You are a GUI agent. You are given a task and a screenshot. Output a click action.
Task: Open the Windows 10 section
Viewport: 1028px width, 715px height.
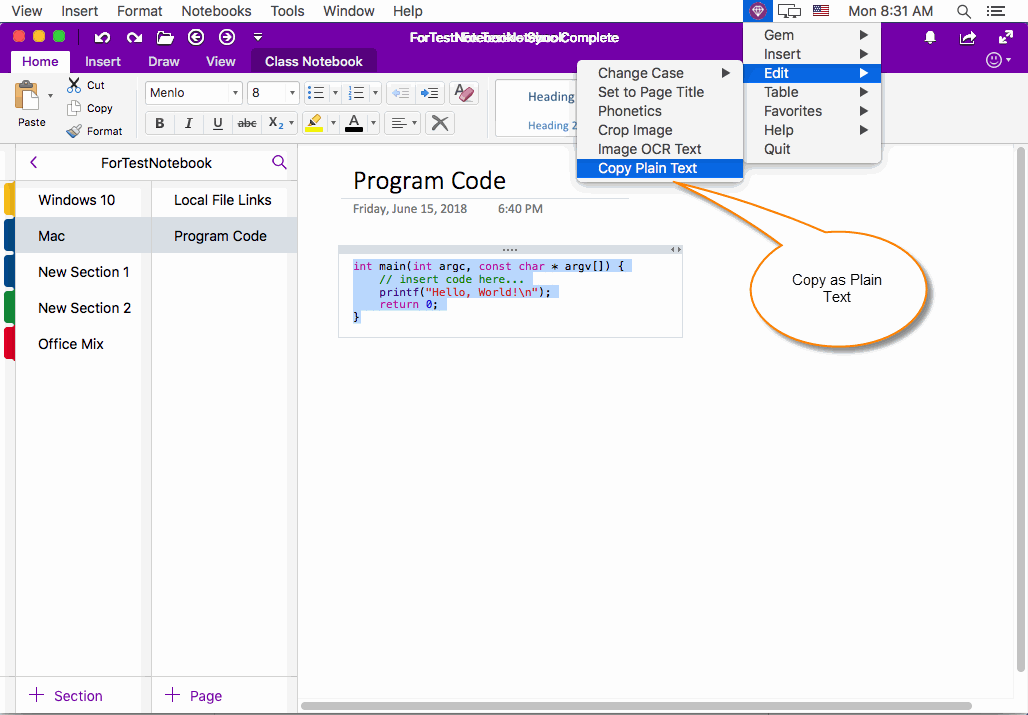[79, 200]
